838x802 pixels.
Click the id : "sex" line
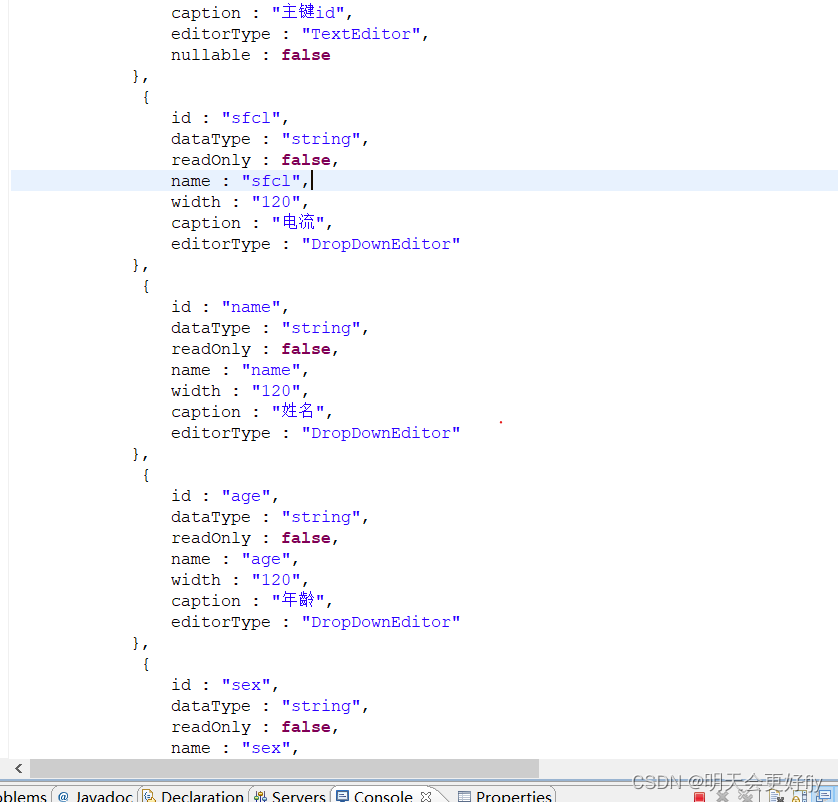pos(224,686)
